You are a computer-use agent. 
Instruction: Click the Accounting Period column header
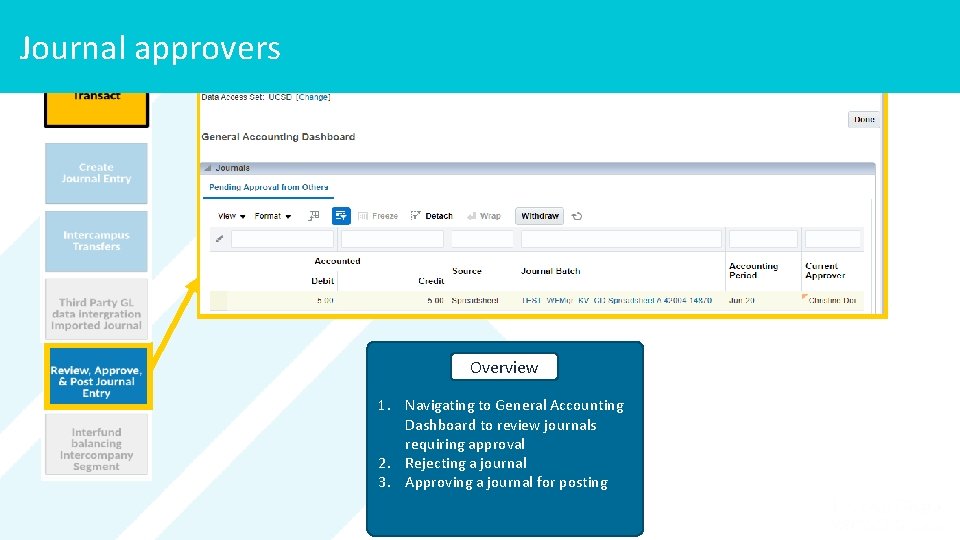(x=753, y=271)
